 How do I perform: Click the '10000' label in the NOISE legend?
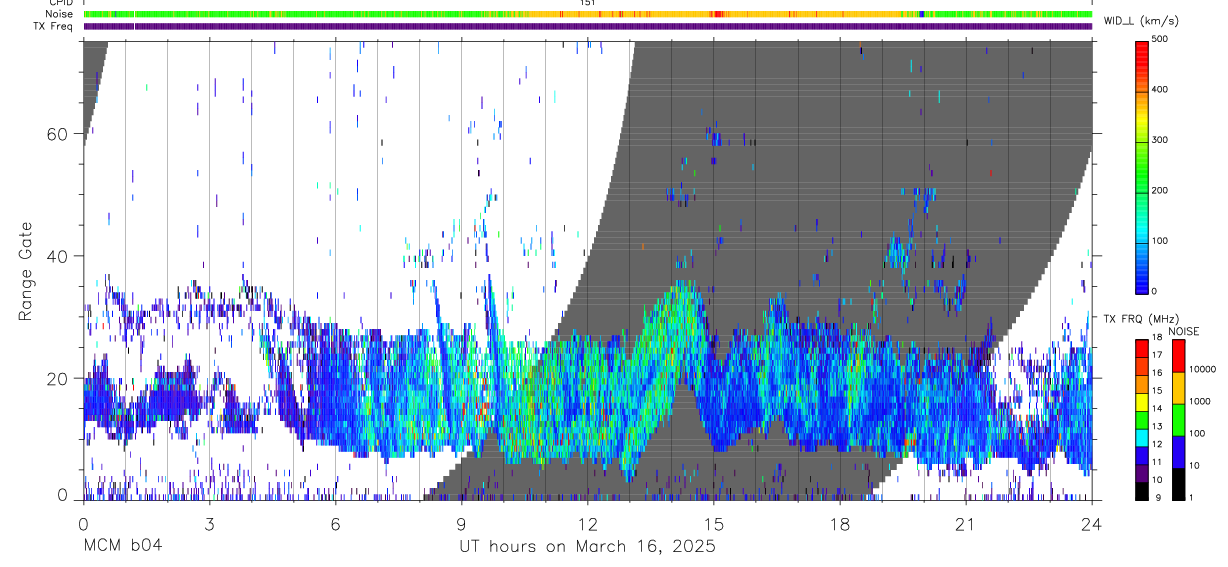(1202, 369)
